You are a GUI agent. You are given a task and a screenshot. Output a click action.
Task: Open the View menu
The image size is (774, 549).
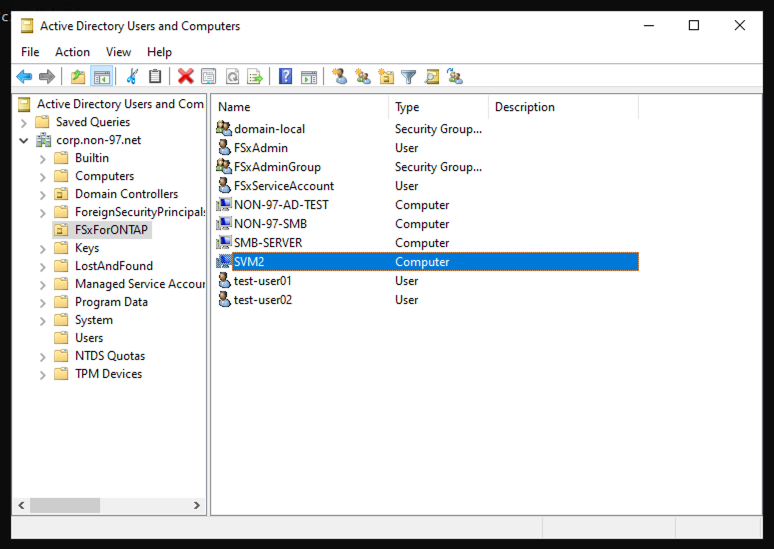[118, 52]
